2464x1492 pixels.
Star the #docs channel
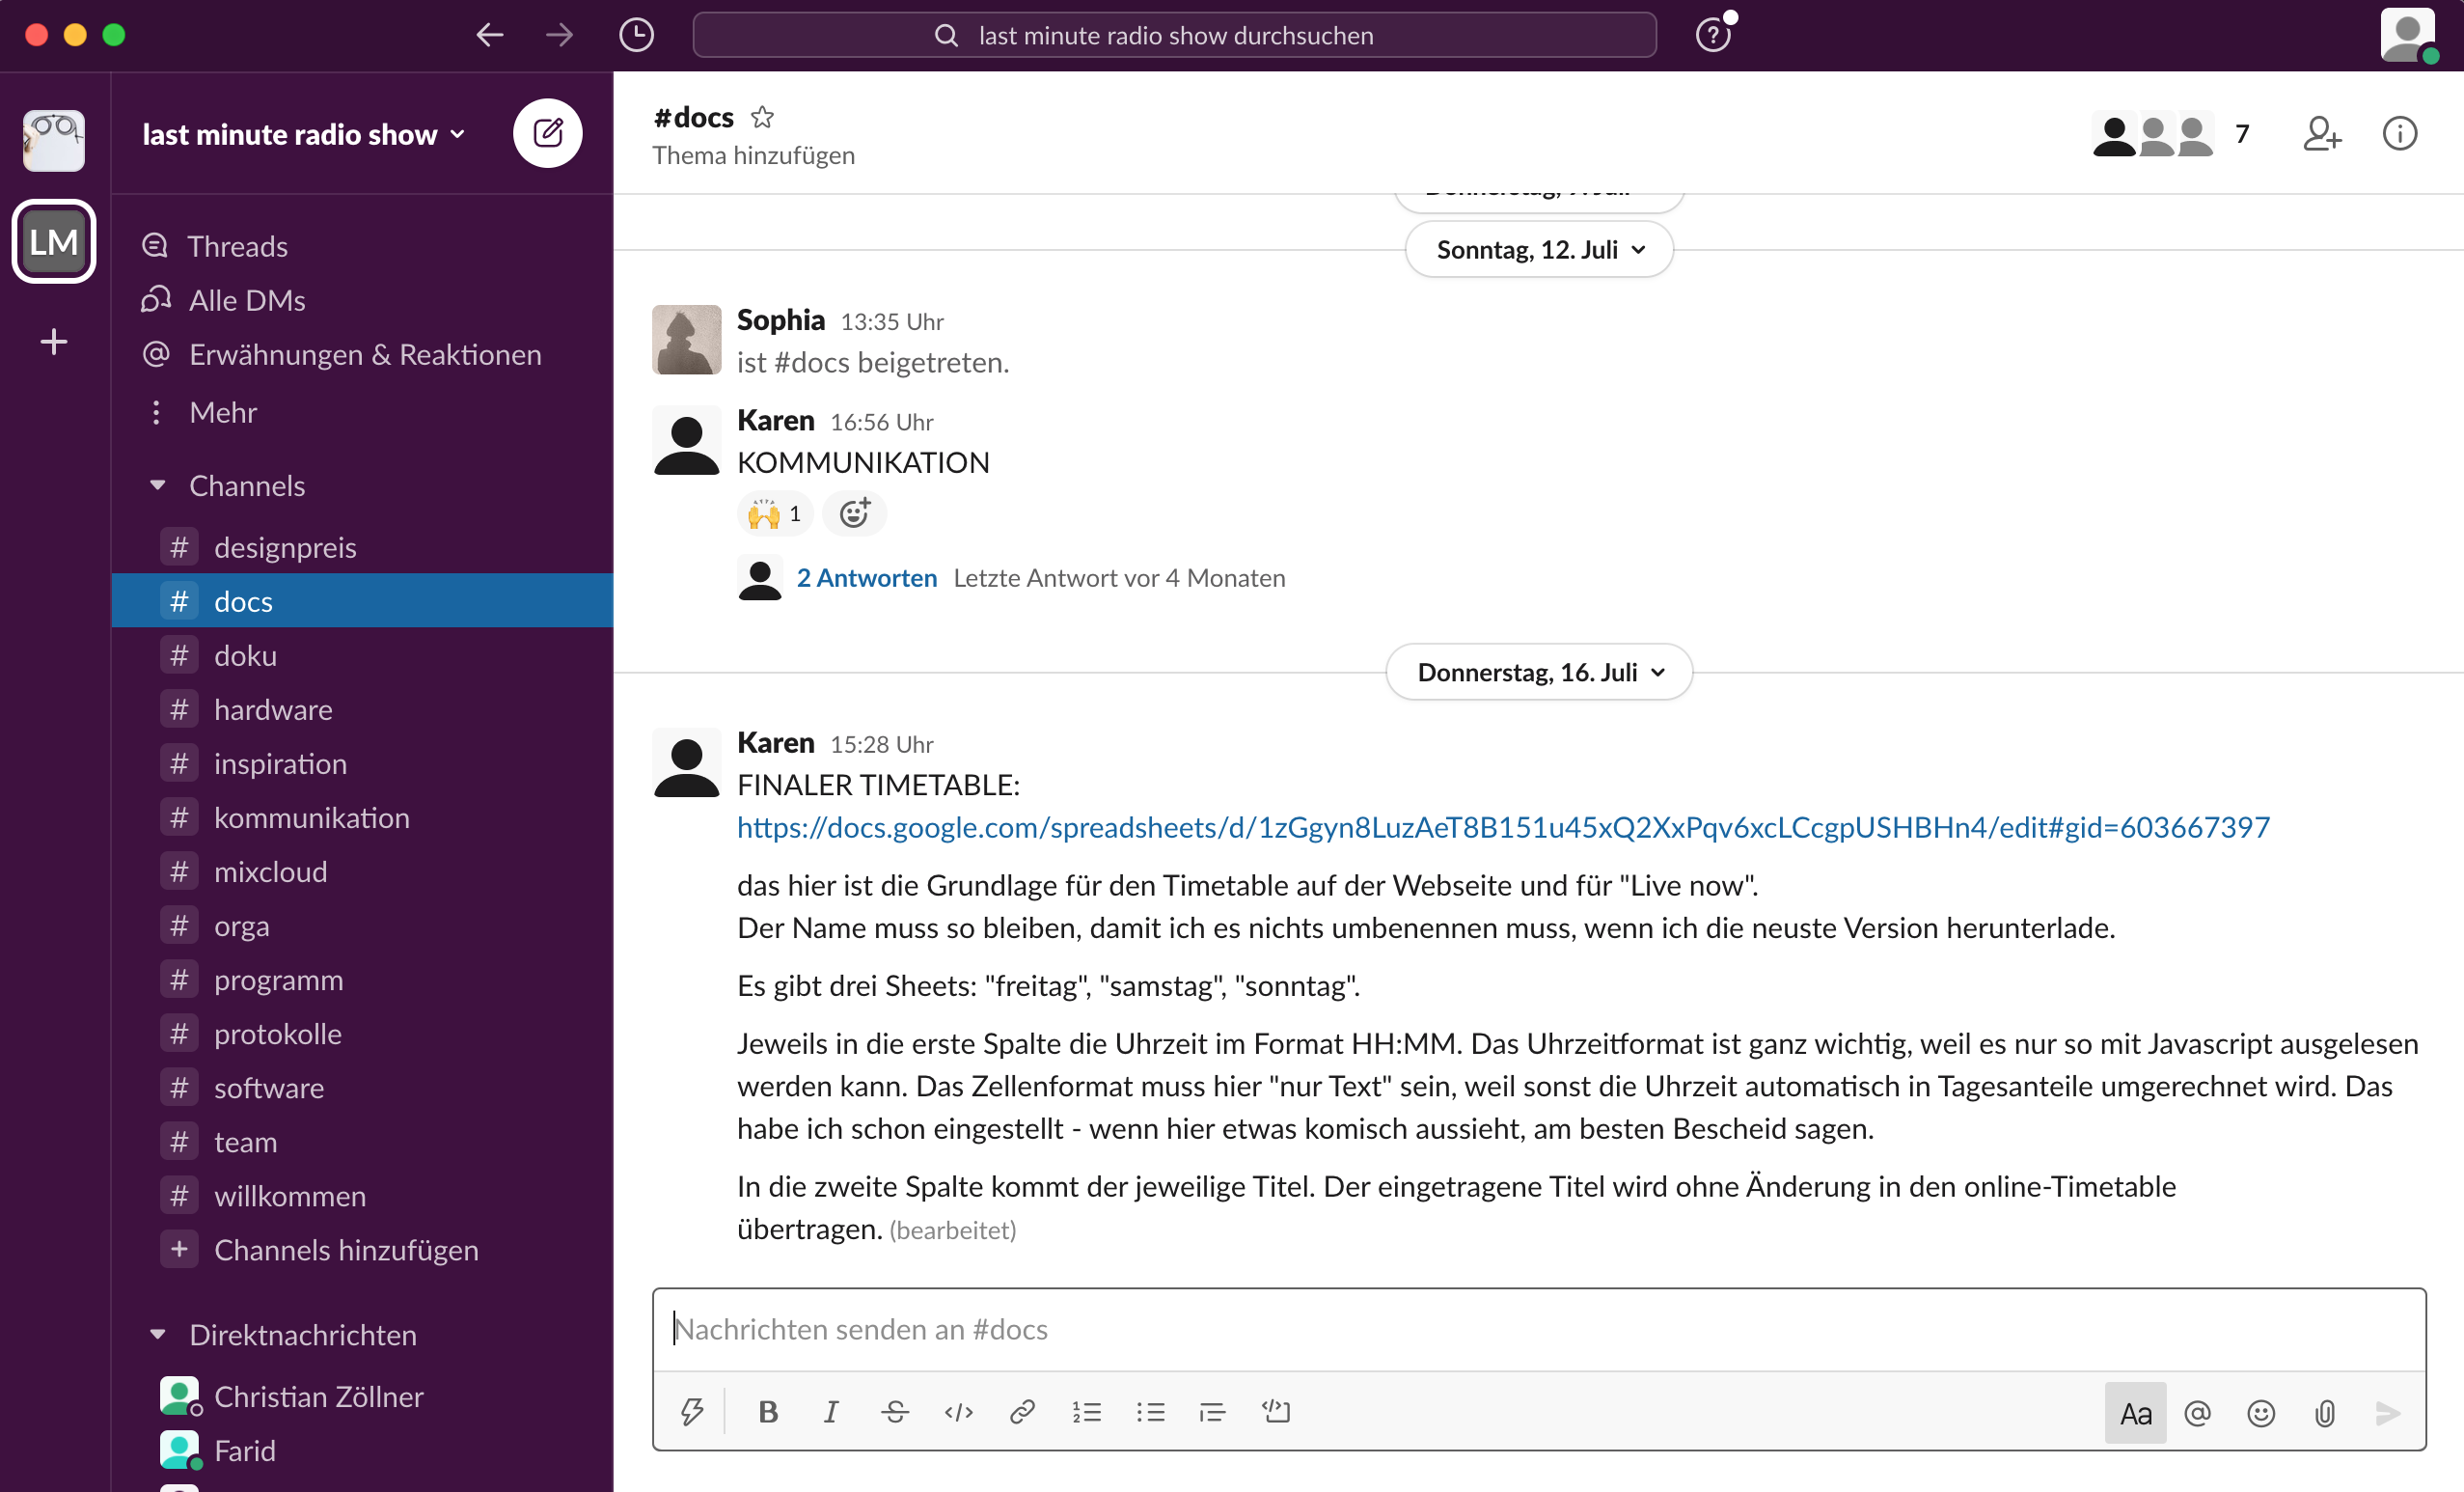pyautogui.click(x=762, y=118)
